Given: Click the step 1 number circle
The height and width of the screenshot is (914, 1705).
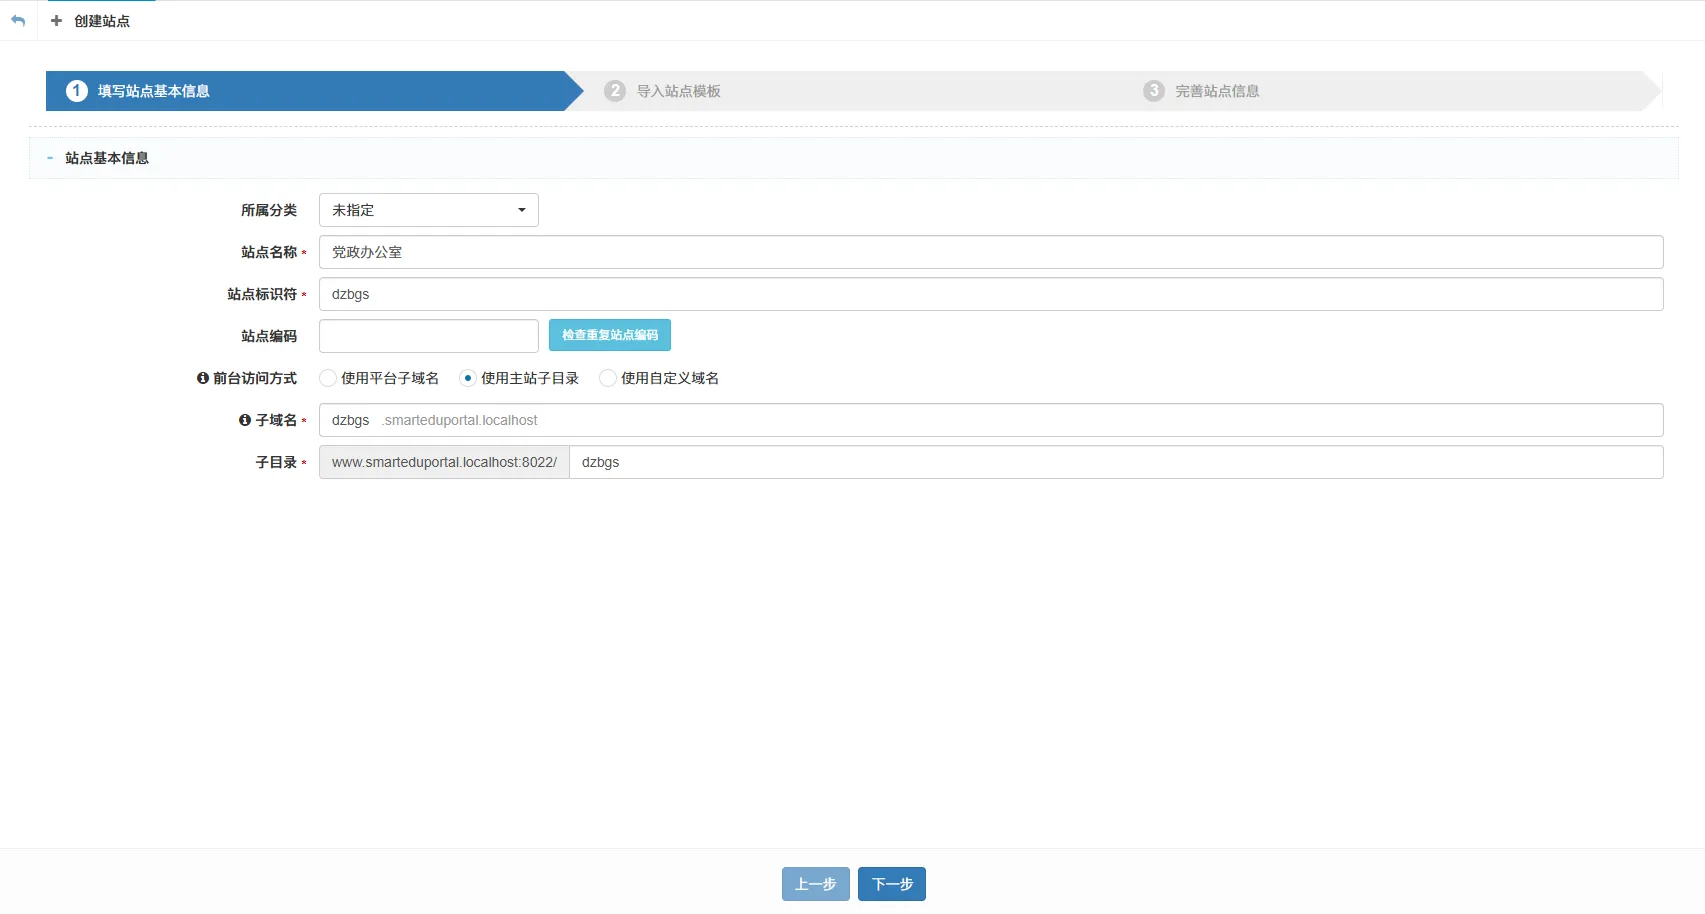Looking at the screenshot, I should tap(77, 91).
